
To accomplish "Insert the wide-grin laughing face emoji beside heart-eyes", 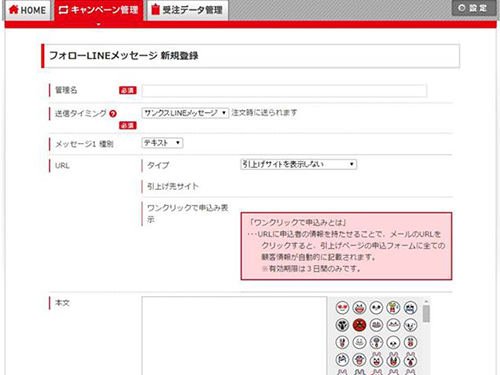I will click(x=359, y=308).
